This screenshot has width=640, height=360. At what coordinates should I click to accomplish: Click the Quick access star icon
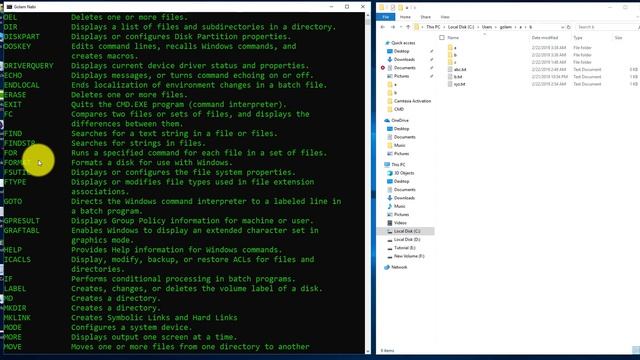pos(387,43)
